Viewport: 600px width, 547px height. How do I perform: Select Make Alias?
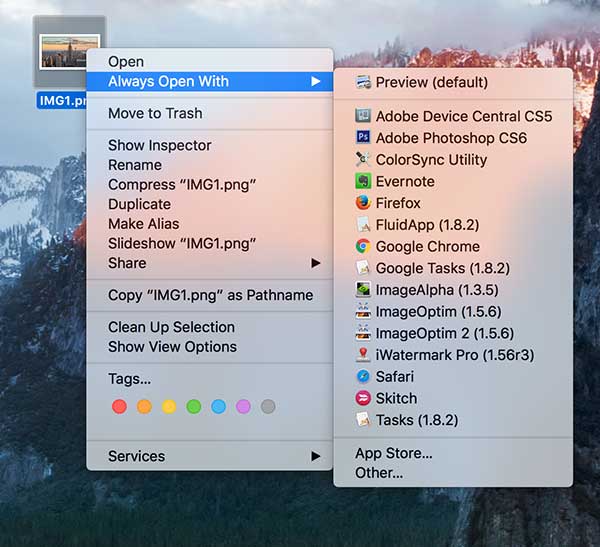coord(210,224)
